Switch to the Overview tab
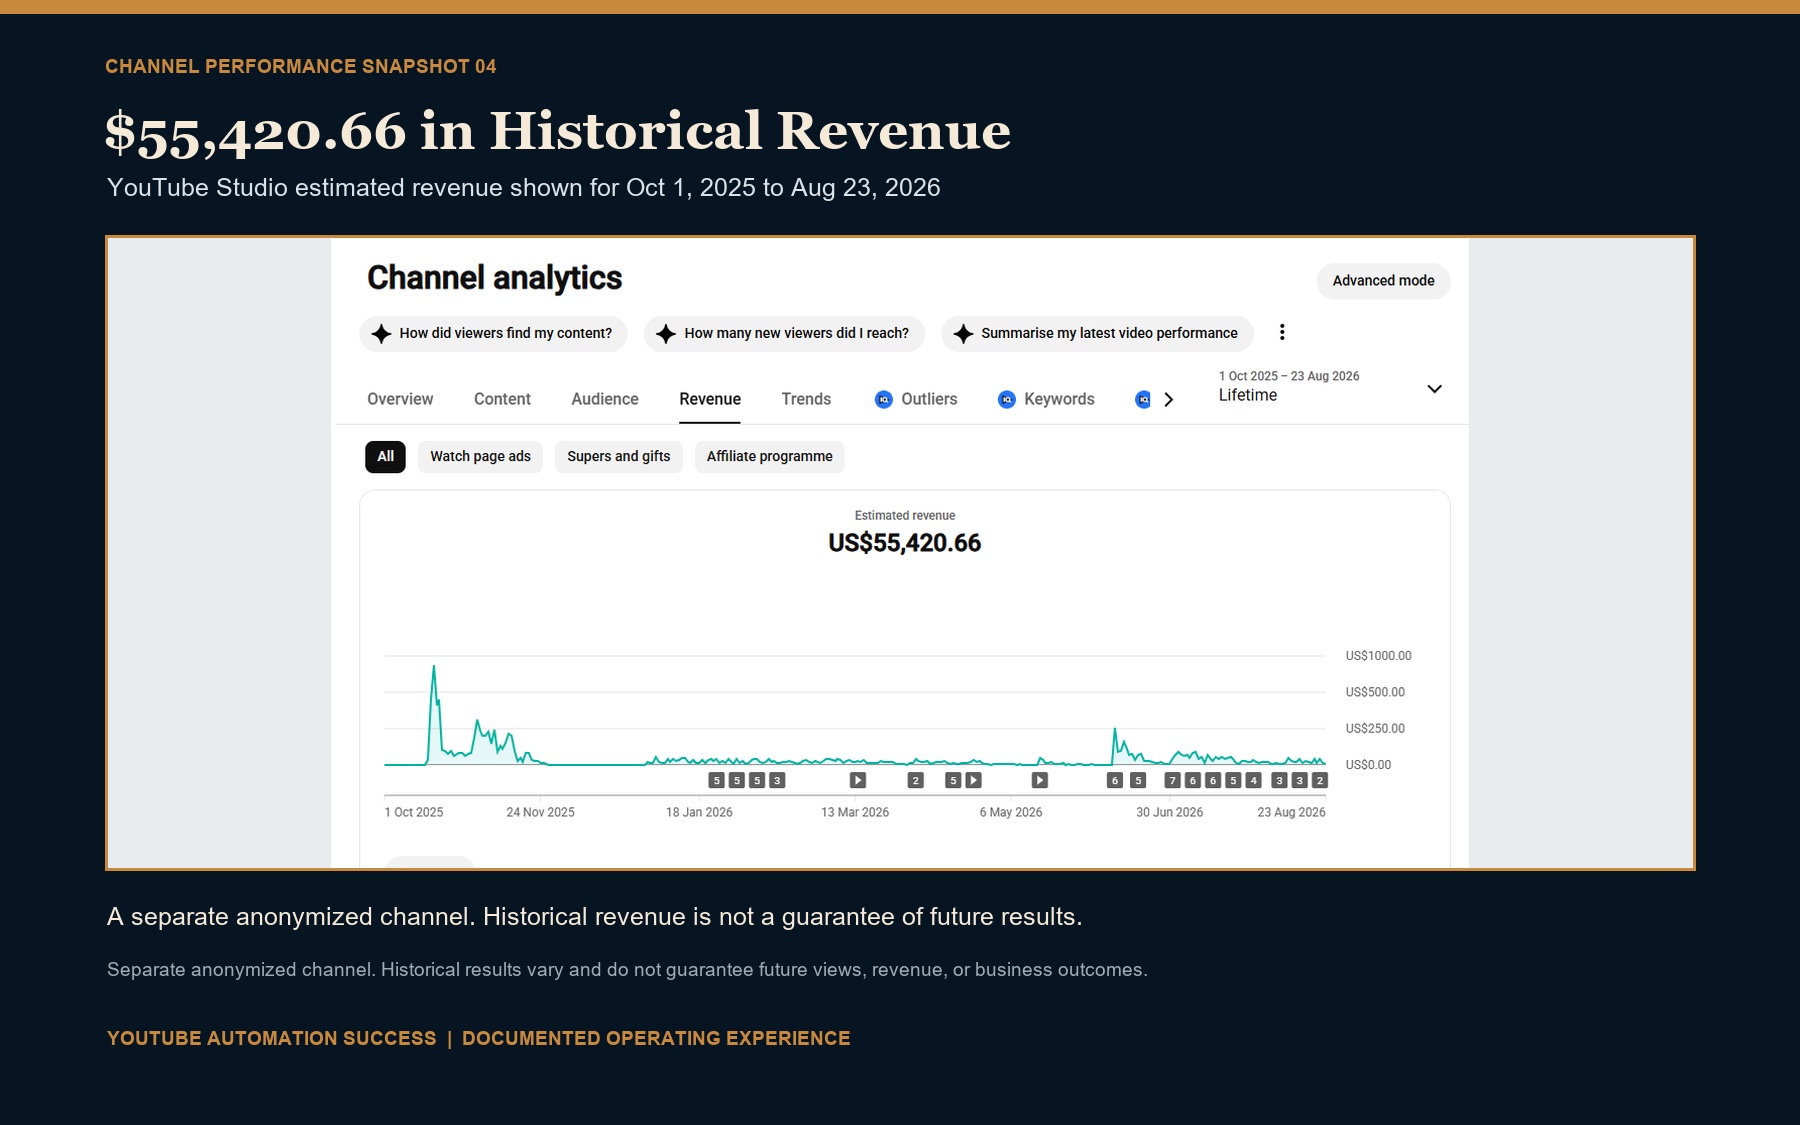 (x=400, y=399)
